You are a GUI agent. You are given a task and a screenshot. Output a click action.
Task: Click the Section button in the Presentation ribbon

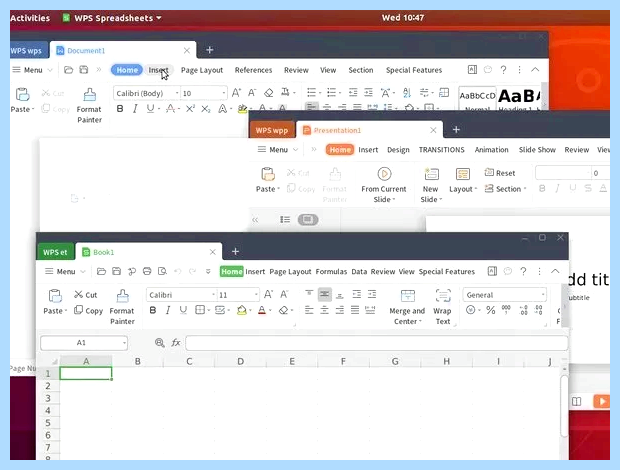coord(506,189)
